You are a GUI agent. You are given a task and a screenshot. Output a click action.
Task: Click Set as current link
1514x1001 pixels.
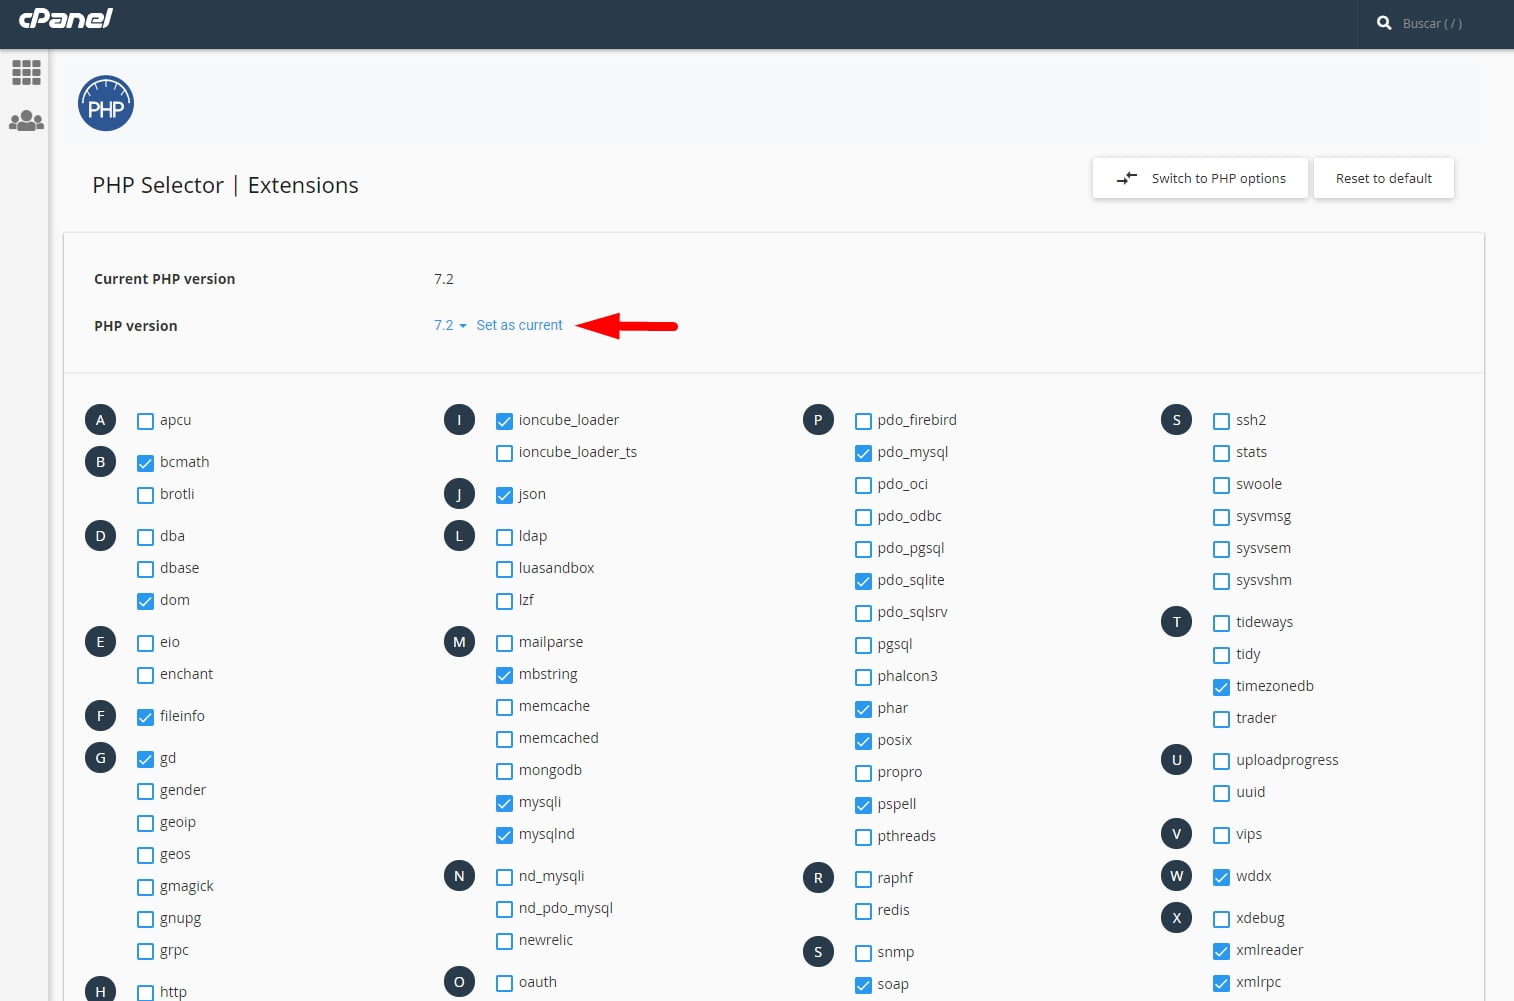point(519,325)
